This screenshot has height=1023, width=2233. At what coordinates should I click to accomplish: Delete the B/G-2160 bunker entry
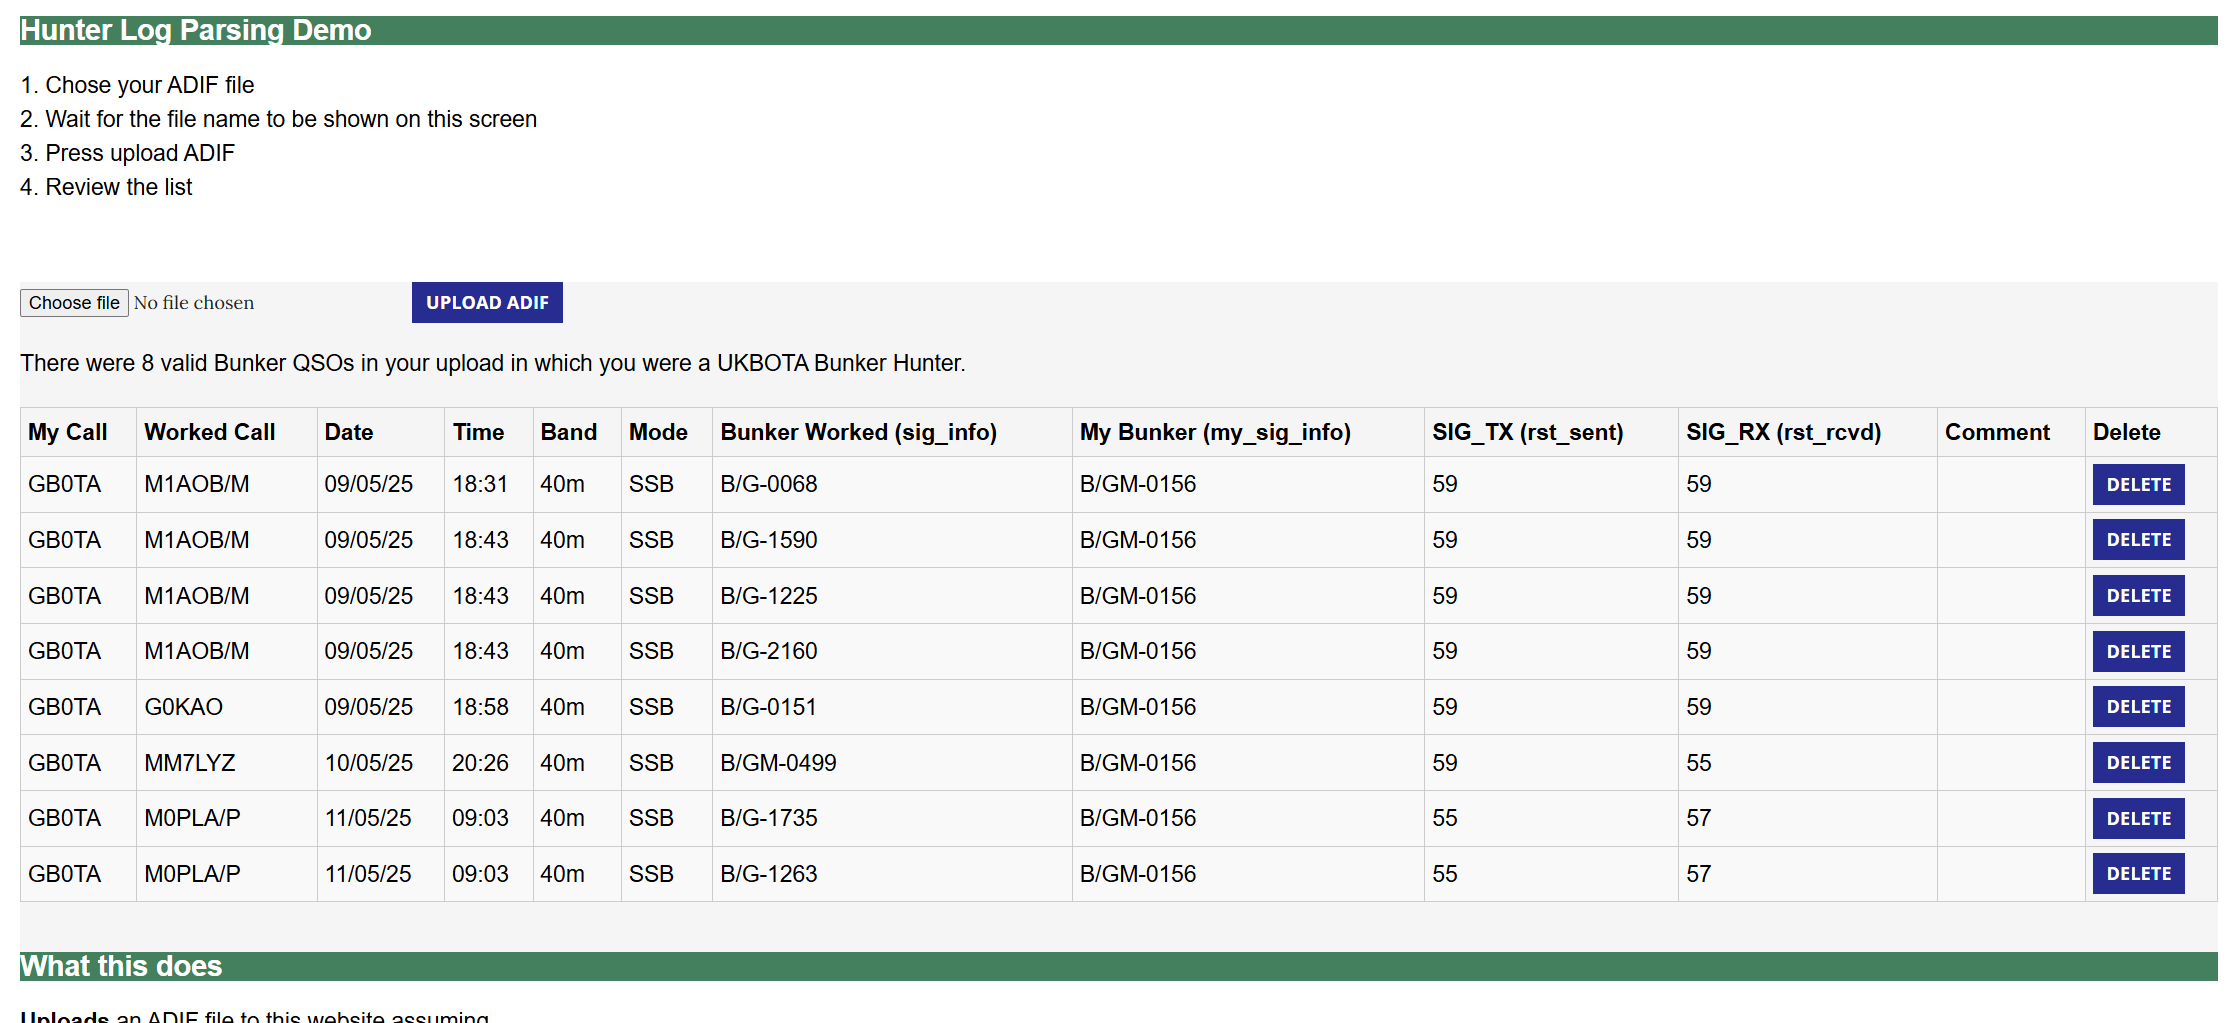[x=2137, y=652]
